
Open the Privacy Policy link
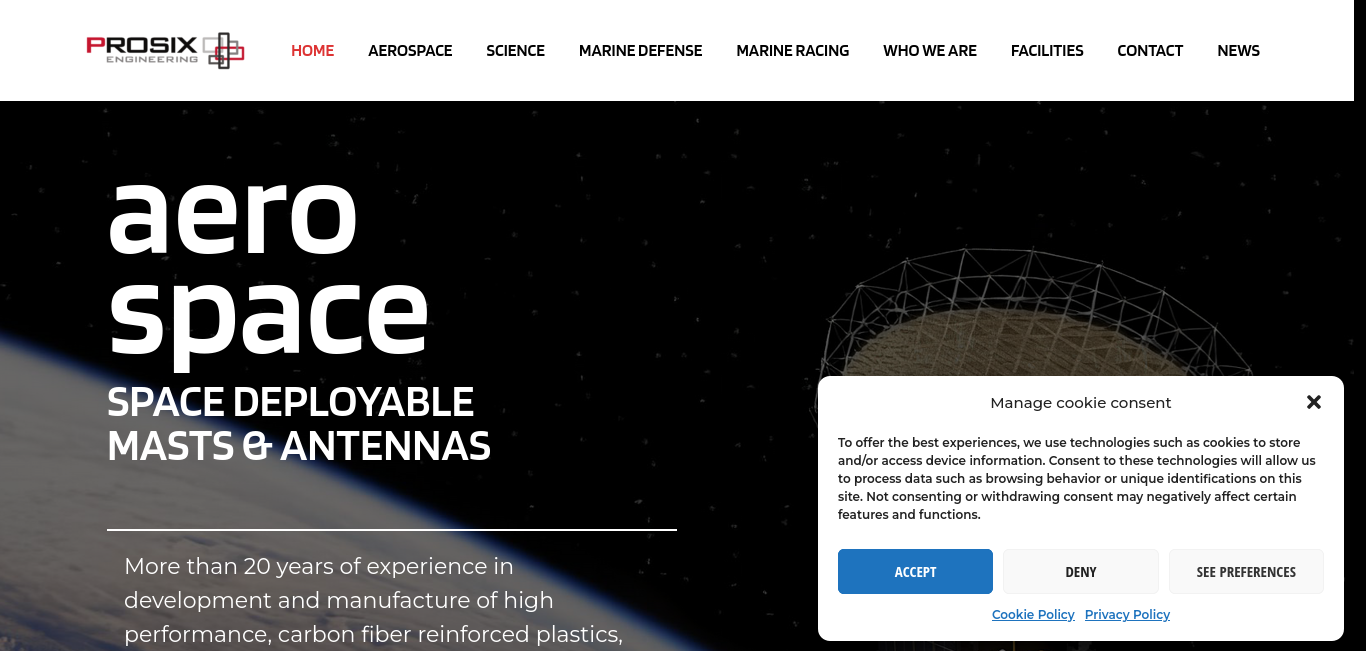(1127, 615)
